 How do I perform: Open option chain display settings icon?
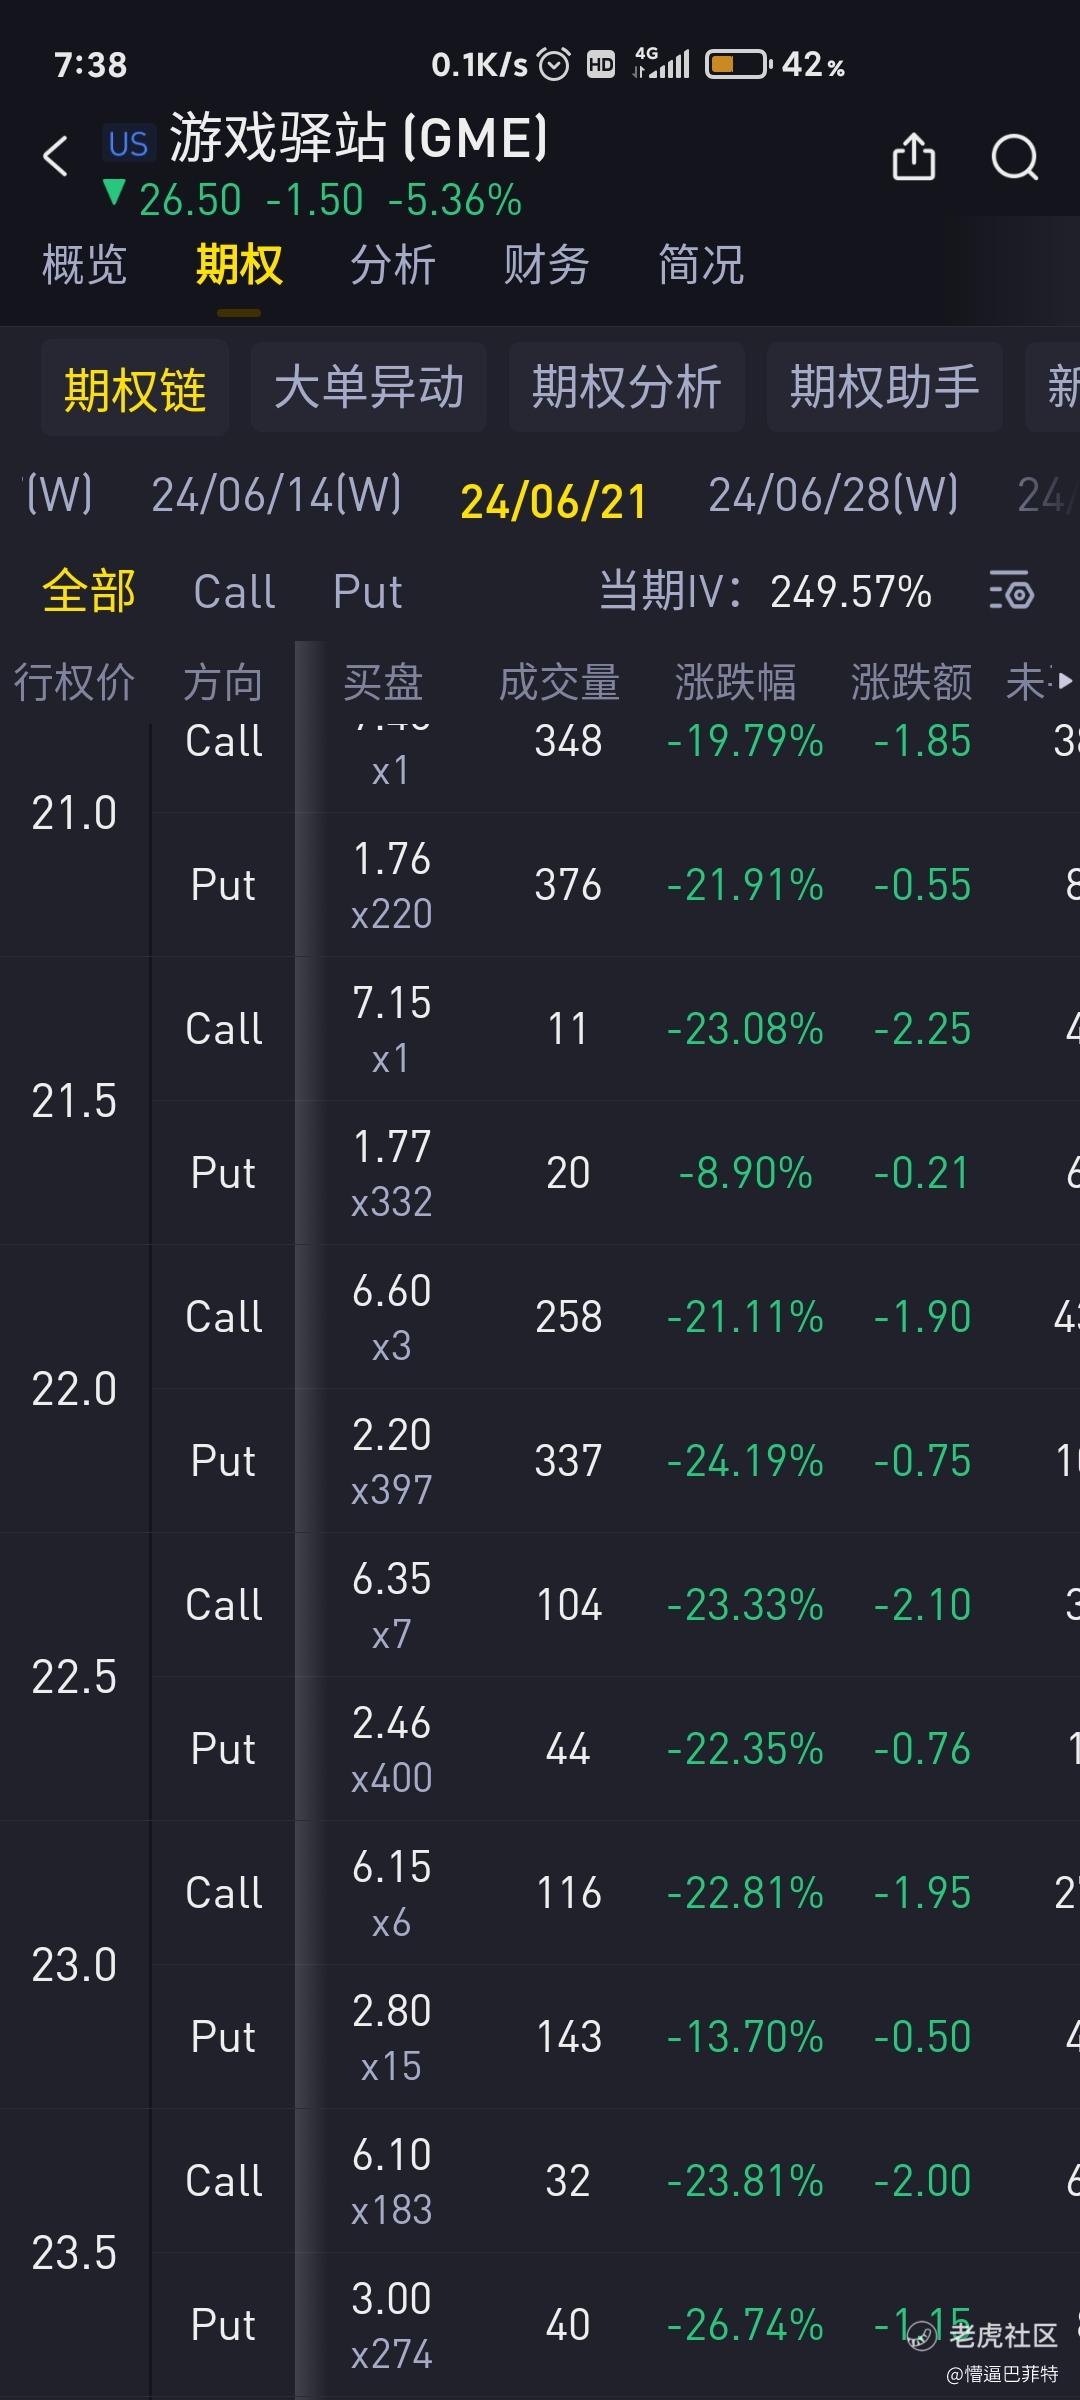(1010, 591)
